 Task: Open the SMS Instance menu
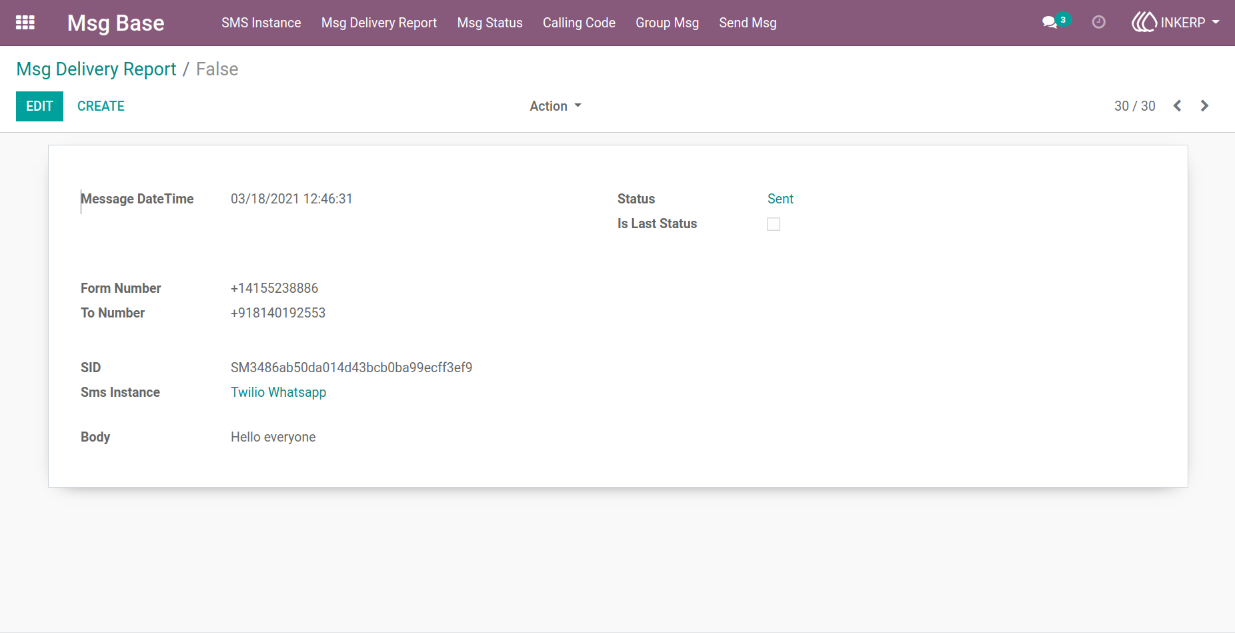coord(261,23)
